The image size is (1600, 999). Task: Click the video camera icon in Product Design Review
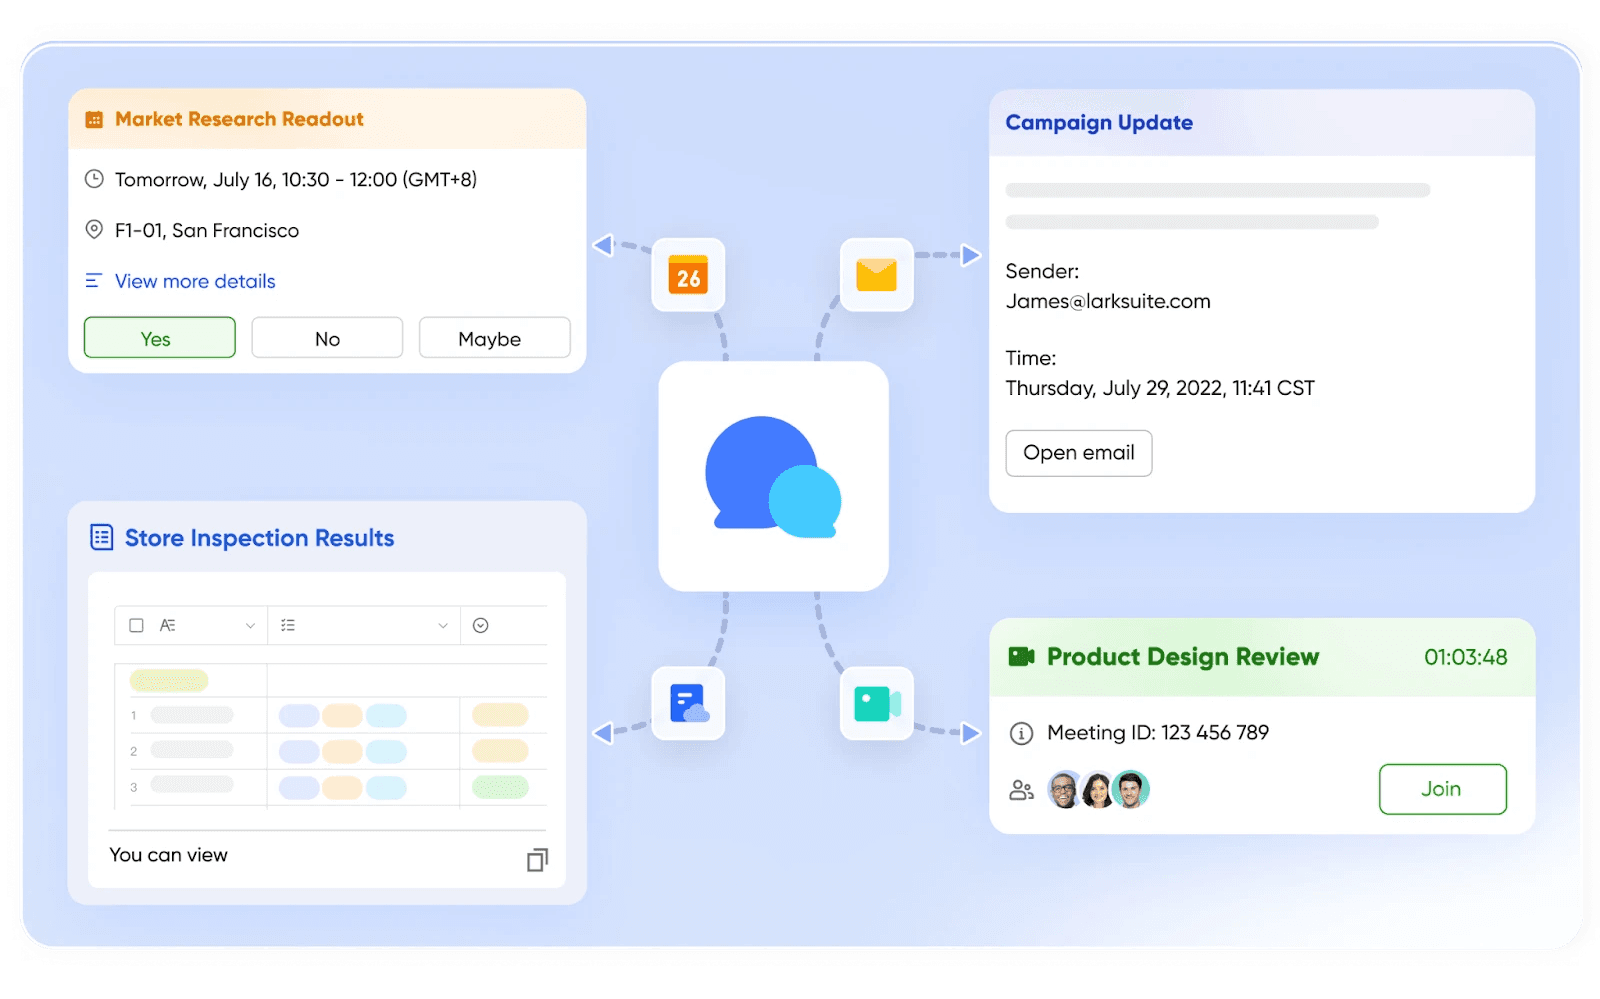click(x=1021, y=657)
